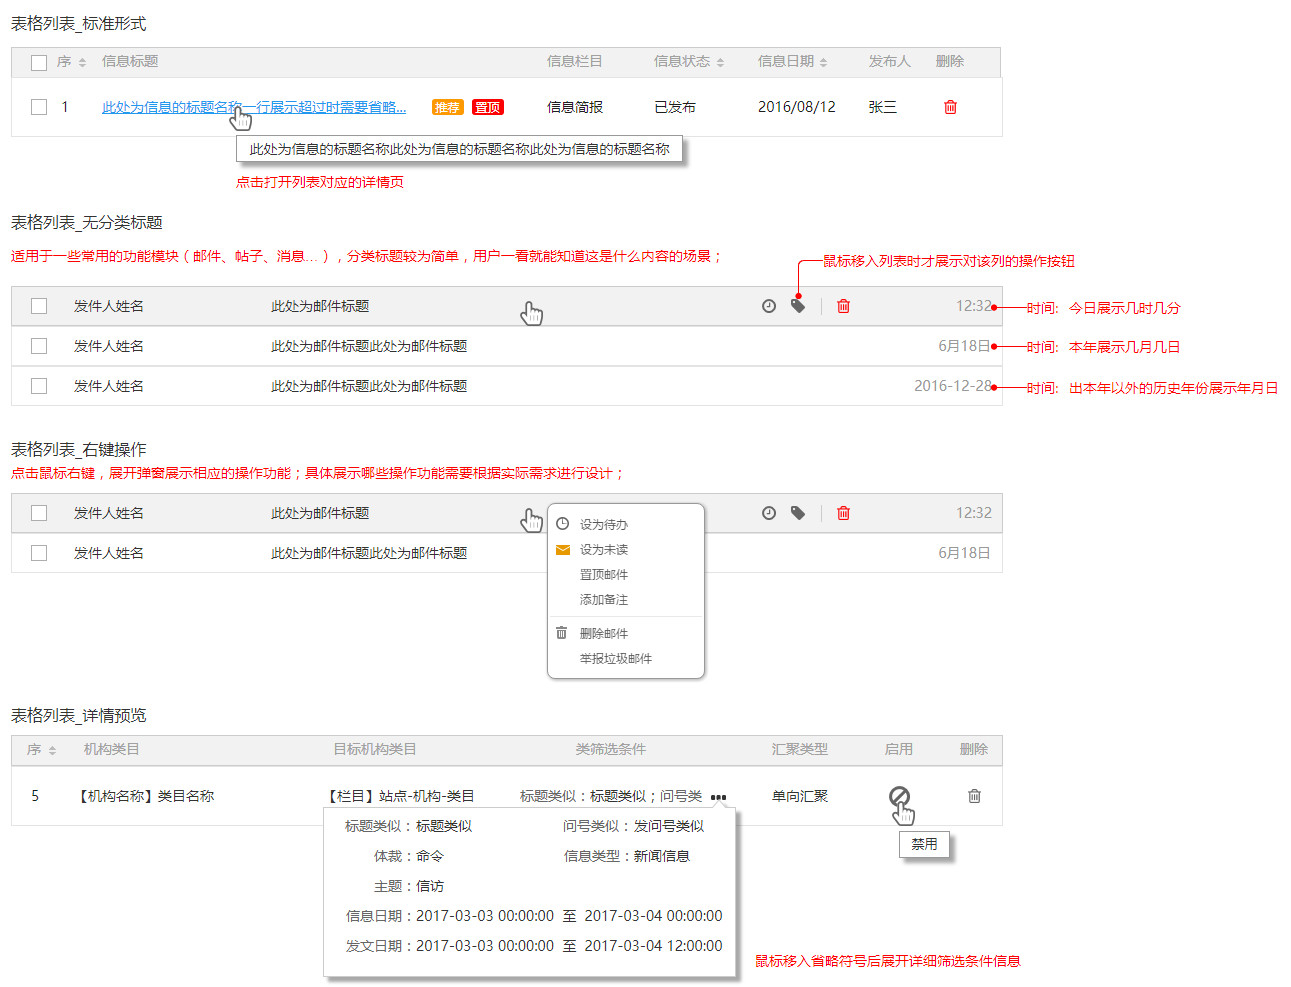The image size is (1291, 987).
Task: Toggle the select-all checkbox beside 序 in 标准形式 header
Action: tap(39, 62)
